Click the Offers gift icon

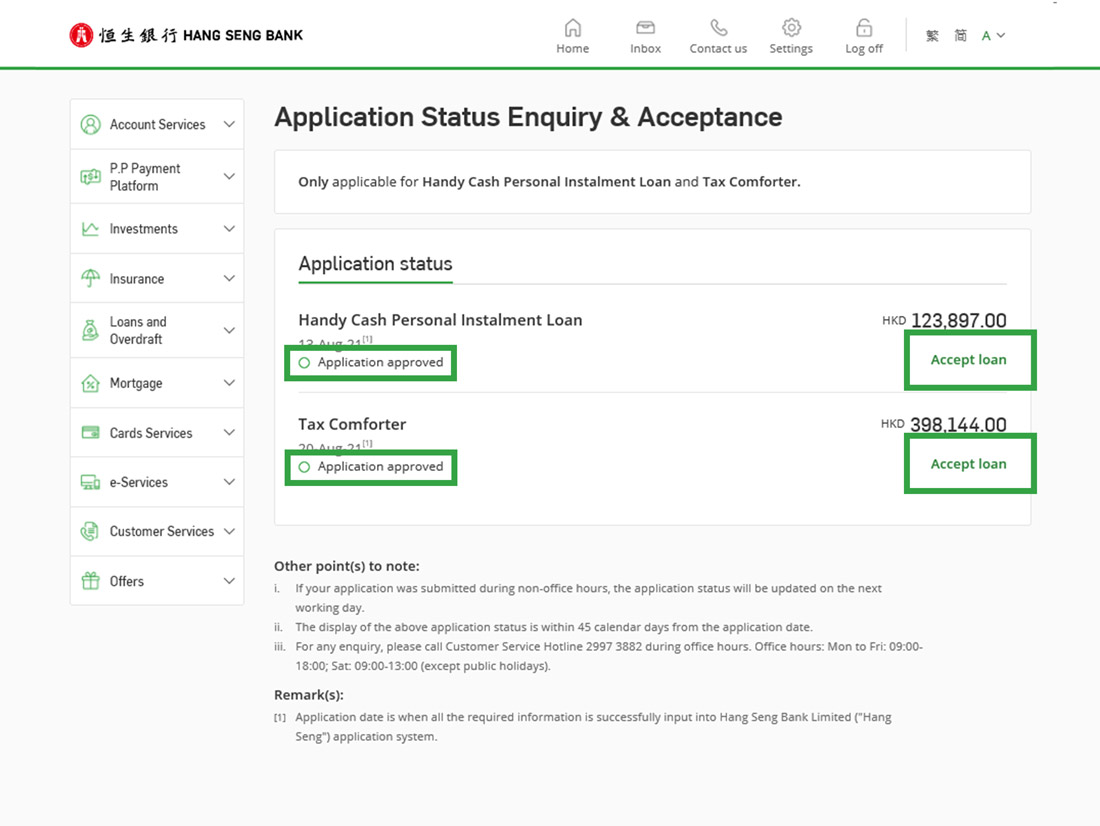[x=90, y=580]
